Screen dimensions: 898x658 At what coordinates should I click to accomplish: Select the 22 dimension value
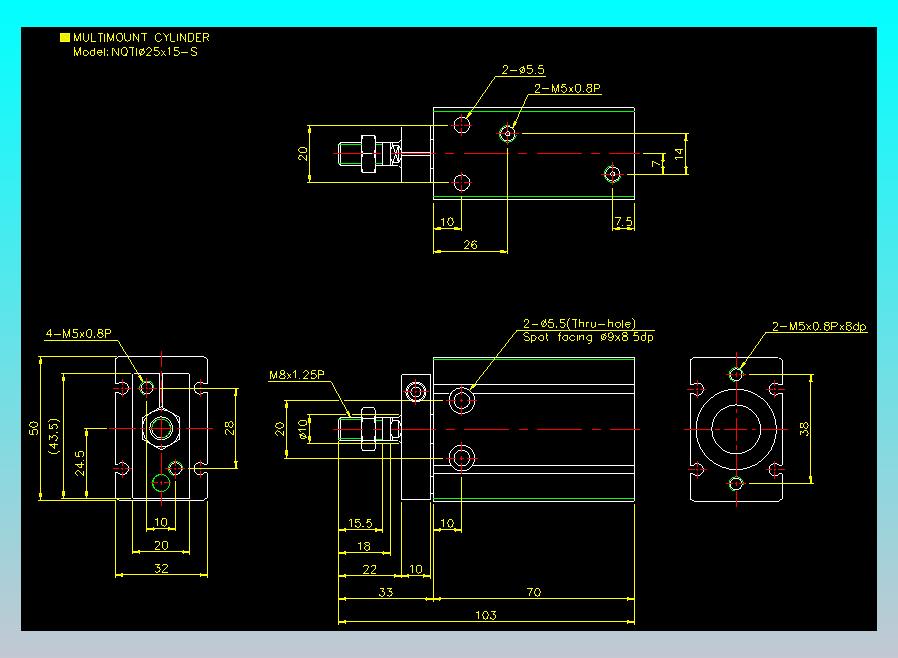click(x=370, y=569)
